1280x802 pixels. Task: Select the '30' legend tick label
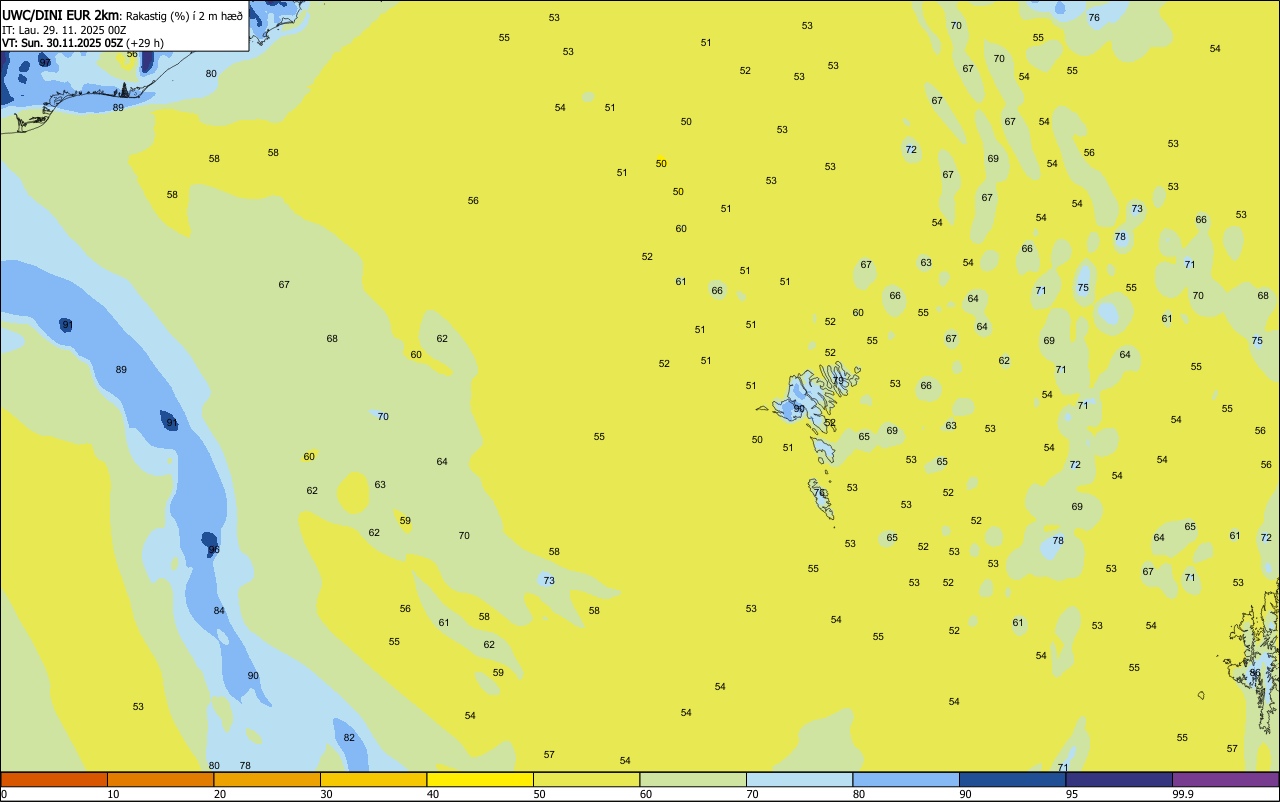click(326, 794)
